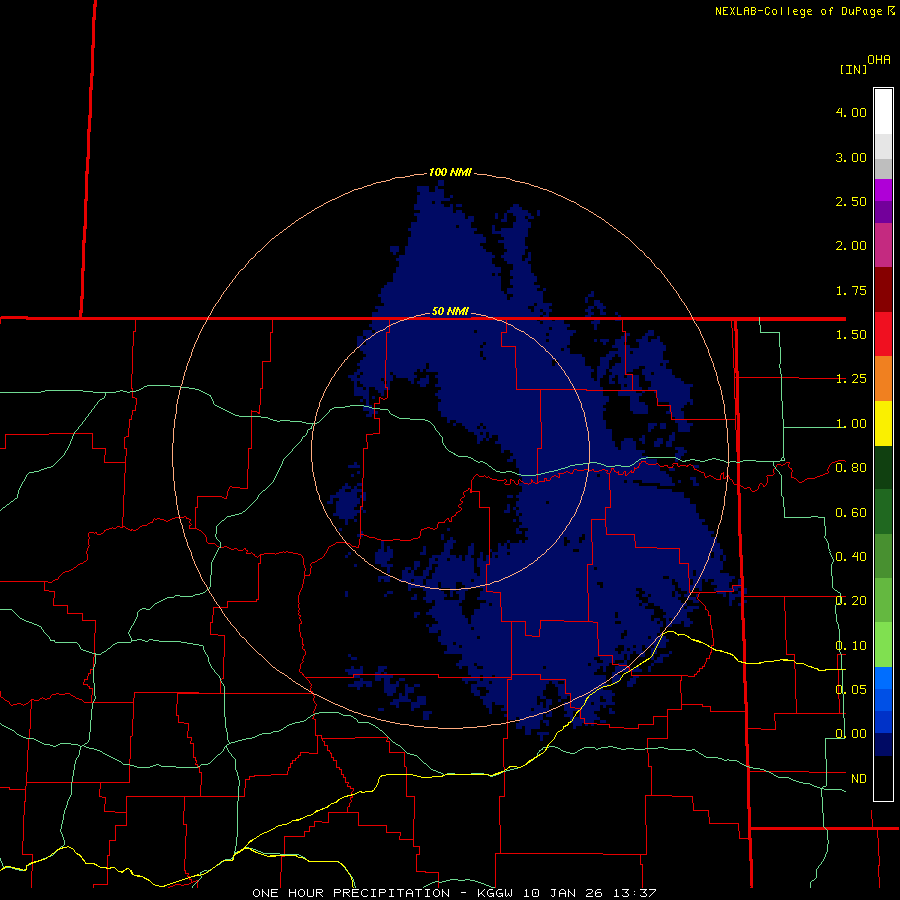Select the 0.20 legend value
Image resolution: width=900 pixels, height=900 pixels.
coord(851,601)
